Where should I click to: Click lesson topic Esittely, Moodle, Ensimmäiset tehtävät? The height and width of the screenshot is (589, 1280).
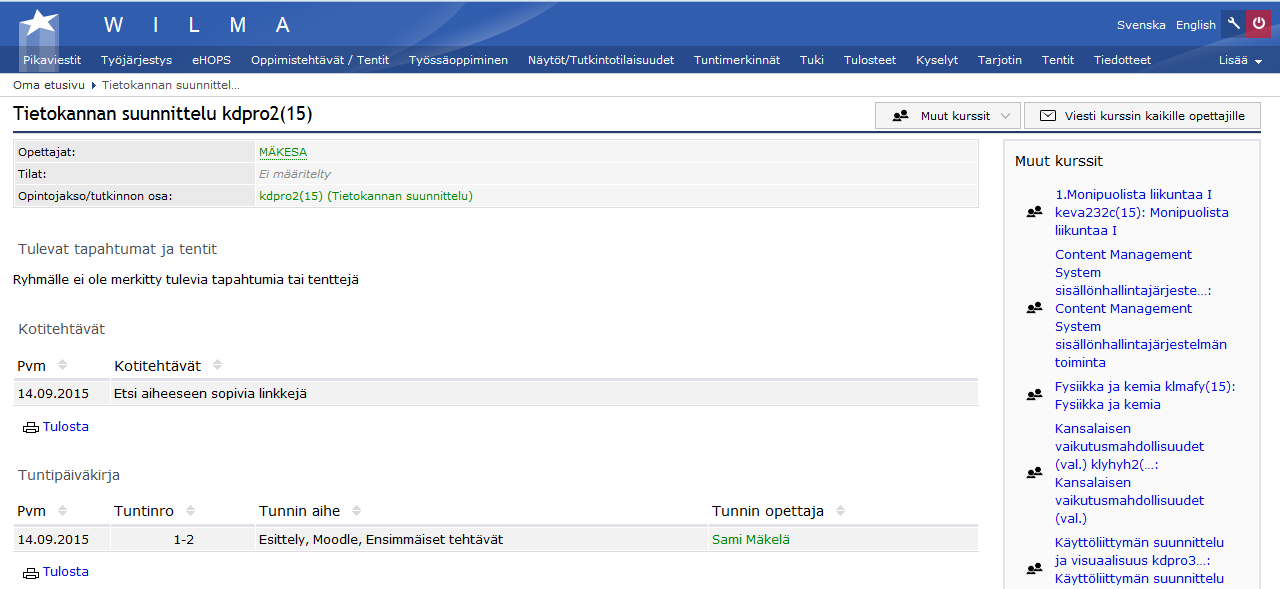pyautogui.click(x=381, y=540)
